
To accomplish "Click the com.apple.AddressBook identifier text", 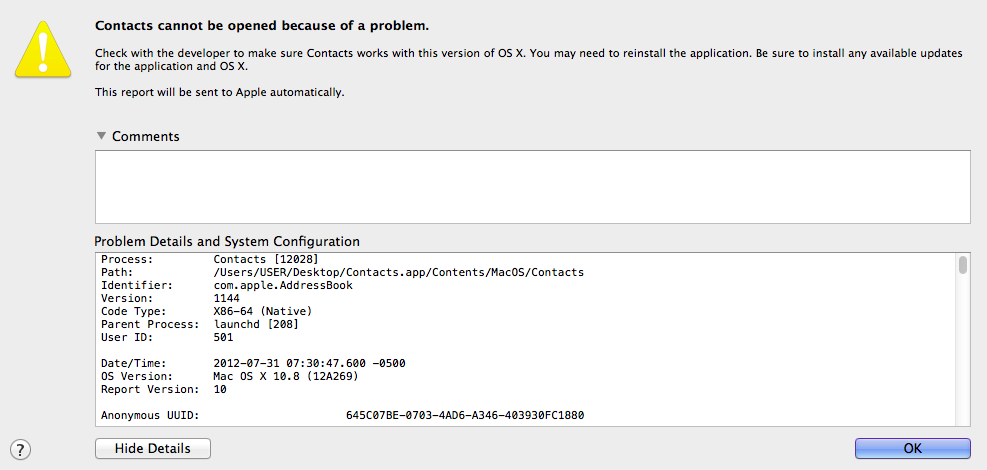I will [x=283, y=285].
